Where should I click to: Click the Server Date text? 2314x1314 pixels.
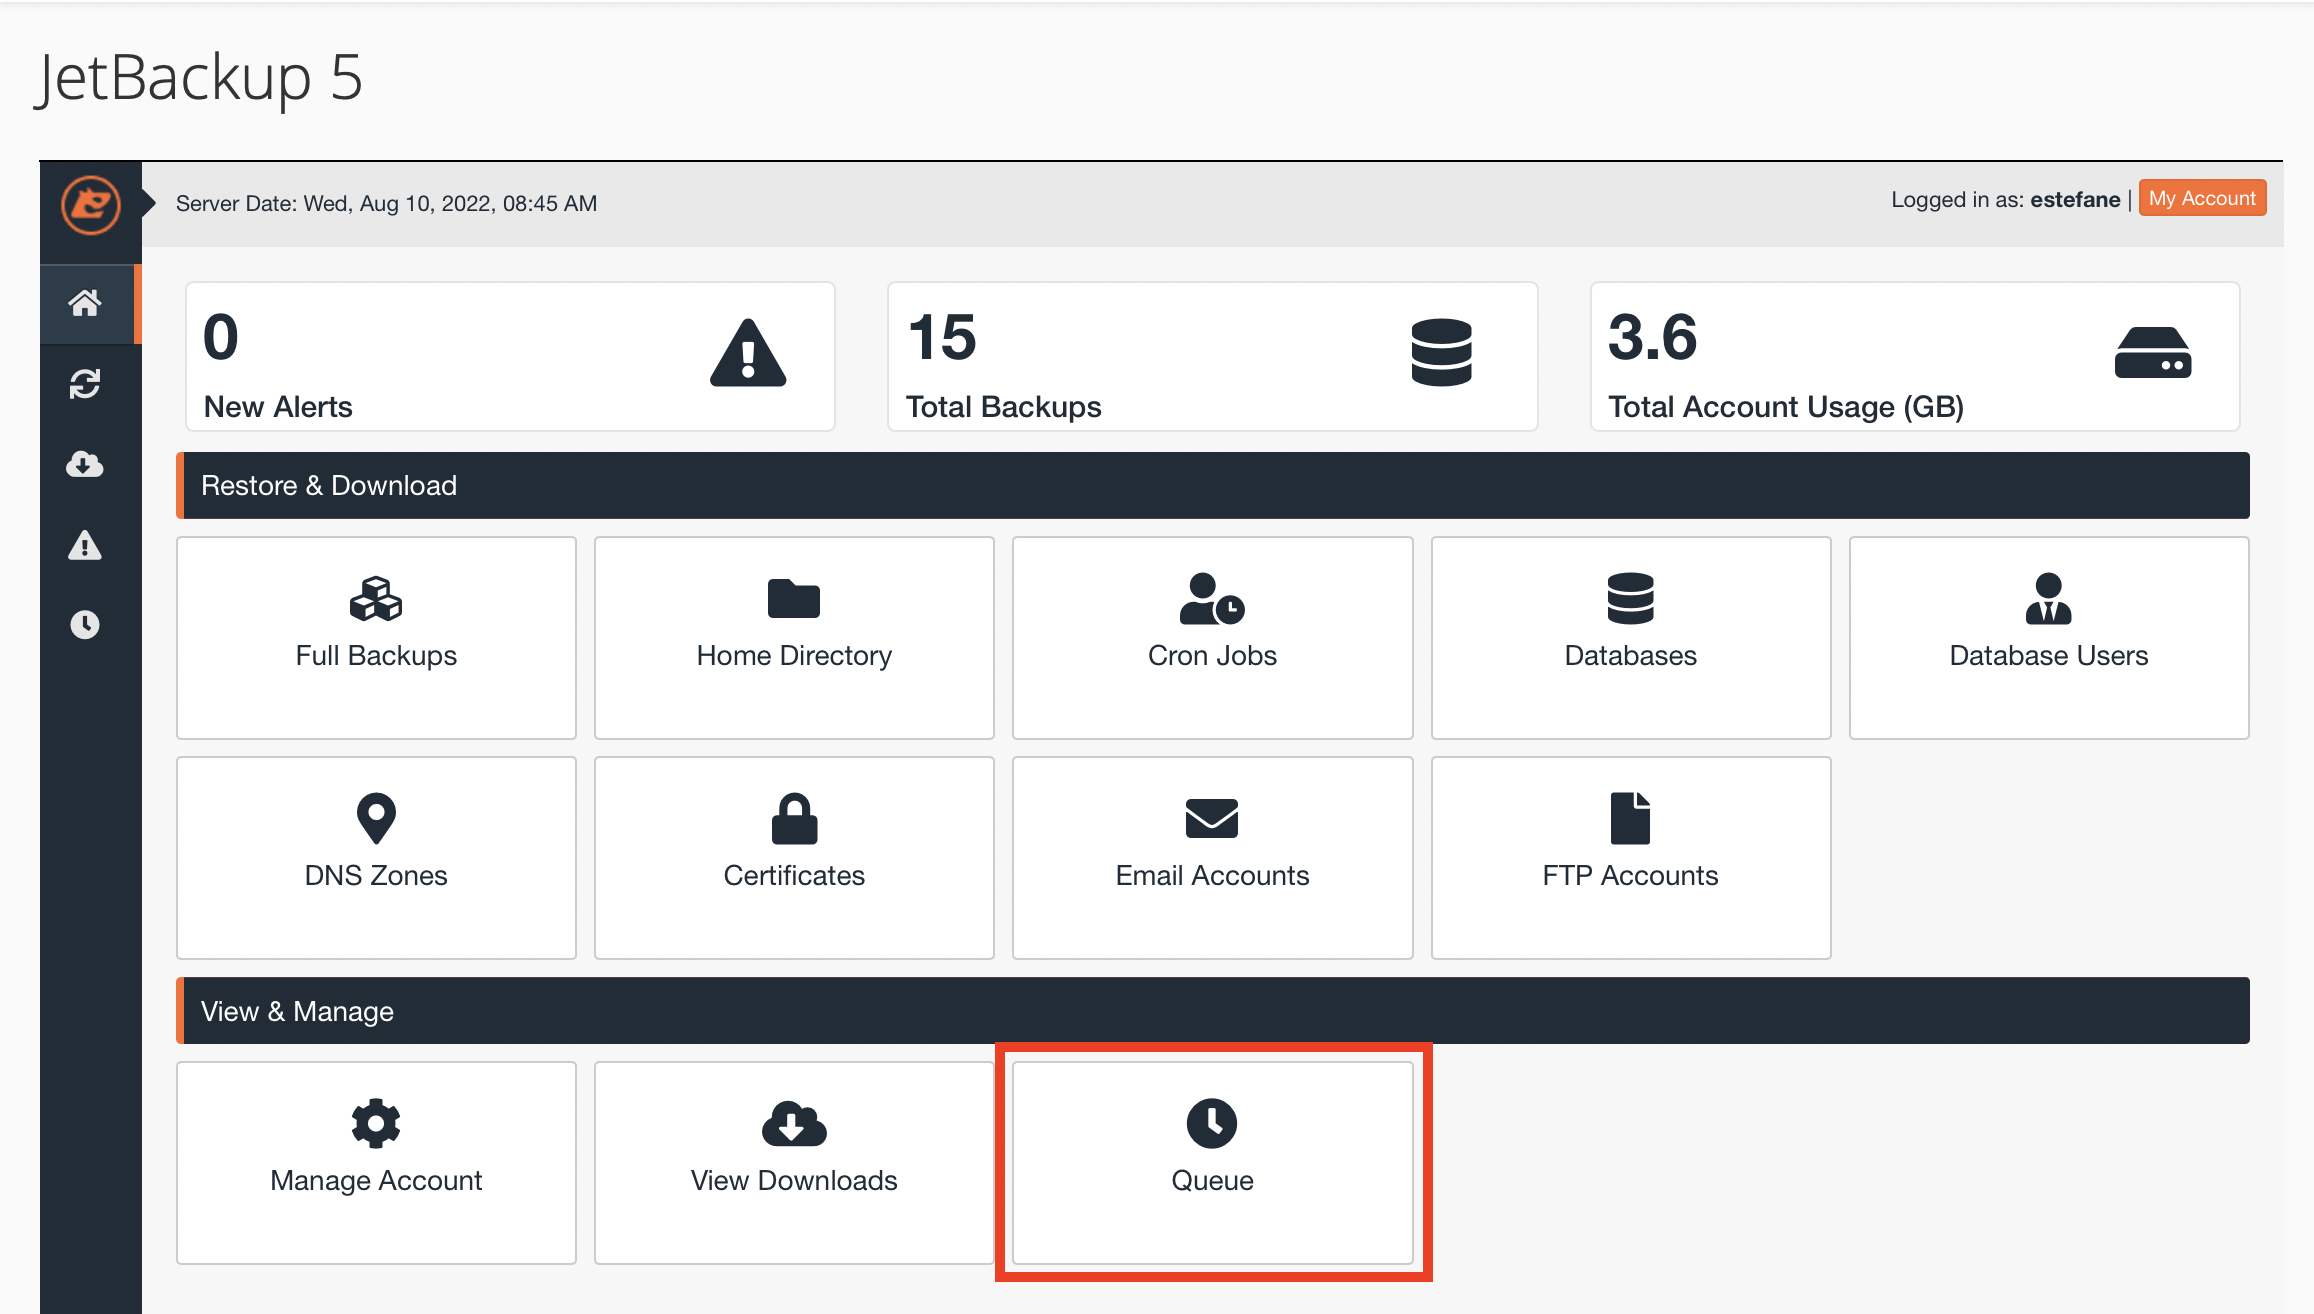pyautogui.click(x=386, y=203)
